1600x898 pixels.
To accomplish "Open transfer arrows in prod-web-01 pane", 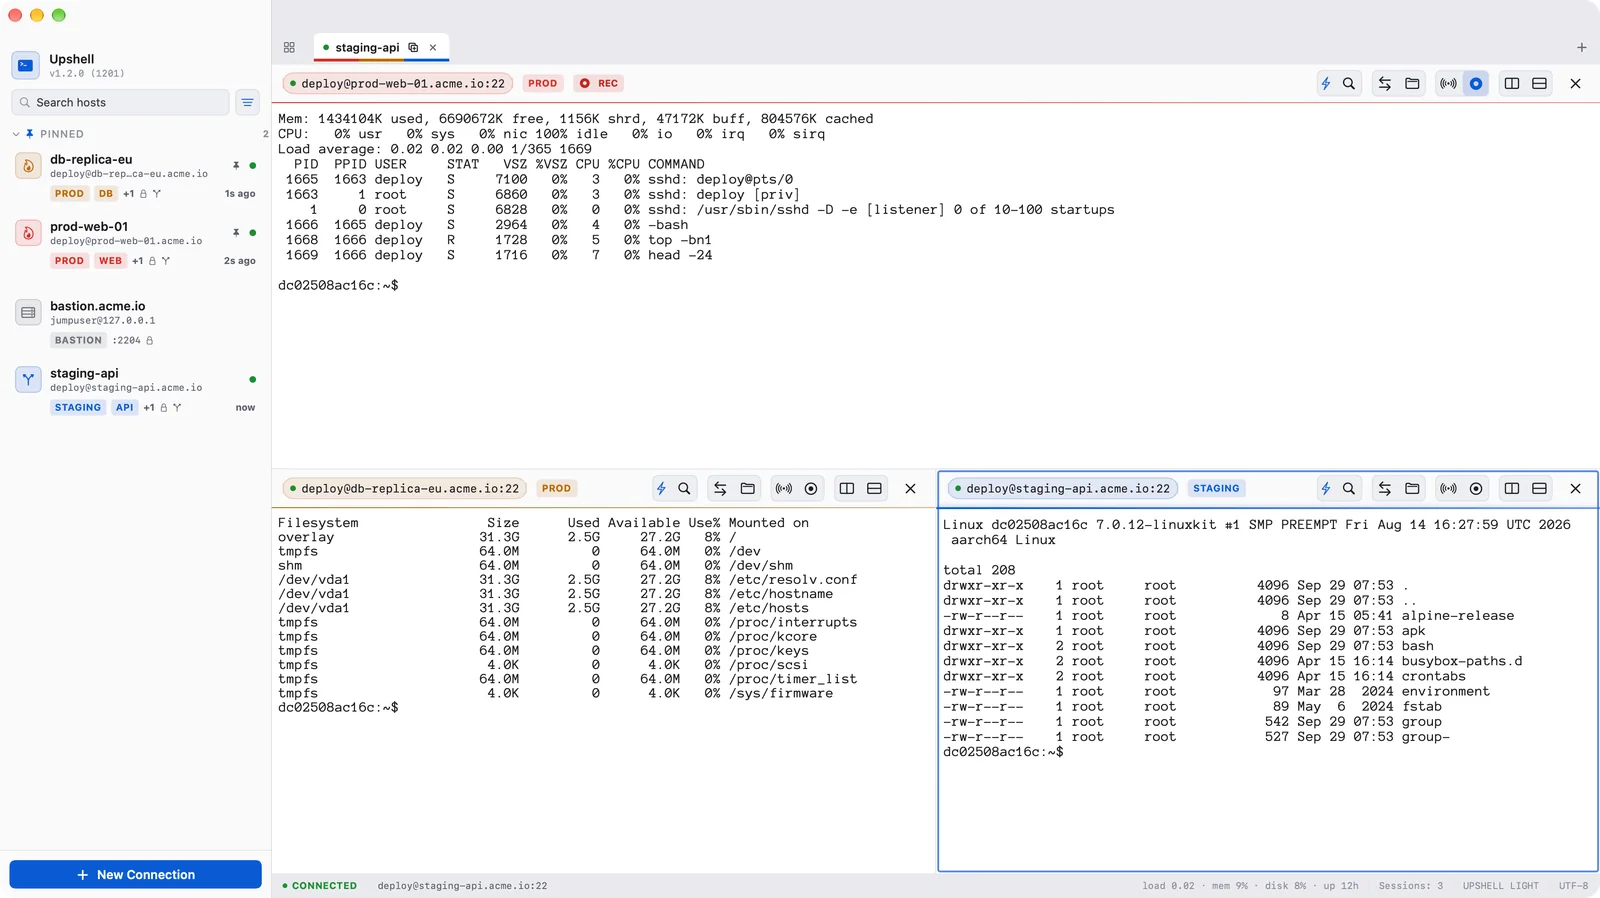I will pyautogui.click(x=1385, y=84).
